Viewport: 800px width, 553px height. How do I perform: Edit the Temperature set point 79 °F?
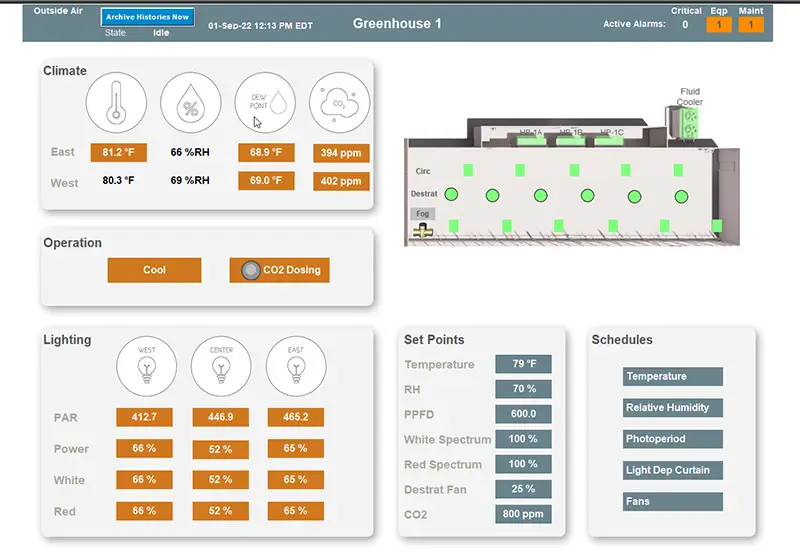(x=523, y=364)
